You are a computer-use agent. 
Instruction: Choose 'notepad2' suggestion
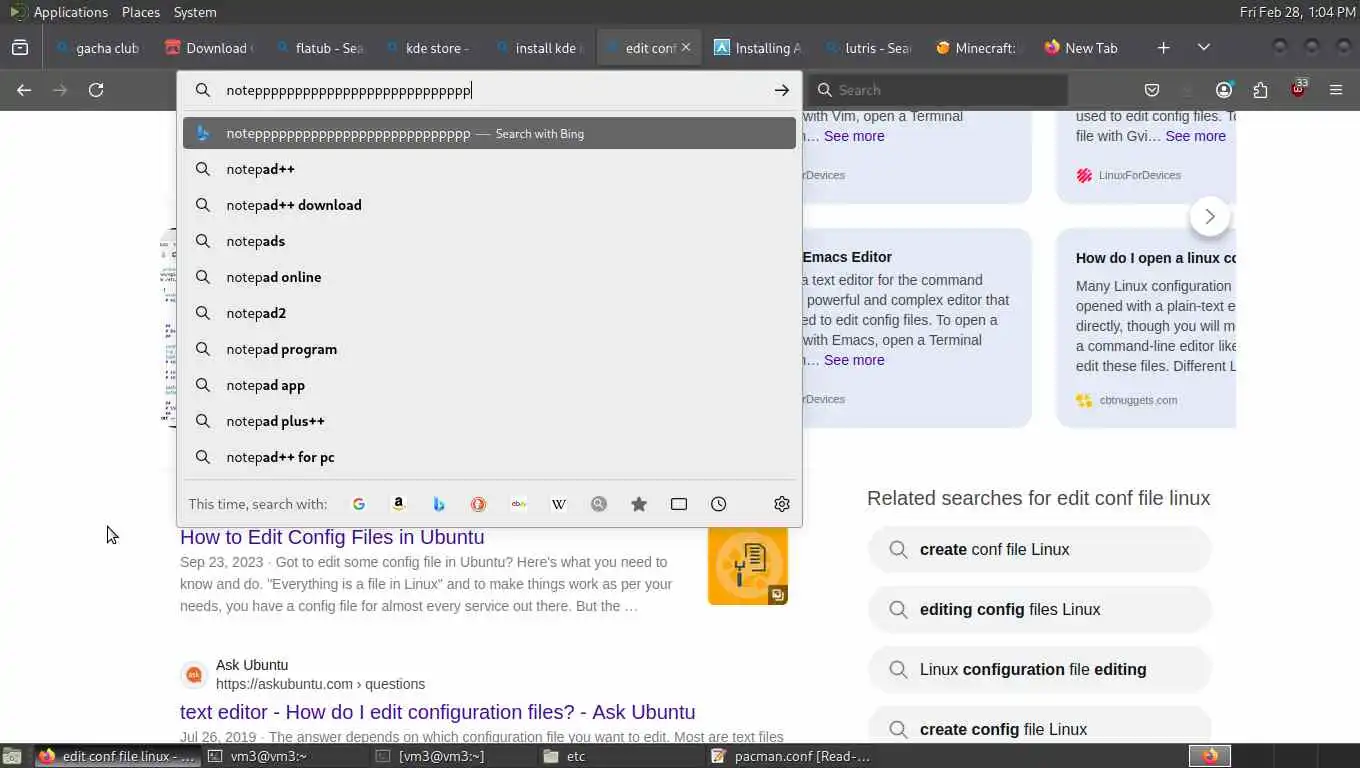click(489, 313)
